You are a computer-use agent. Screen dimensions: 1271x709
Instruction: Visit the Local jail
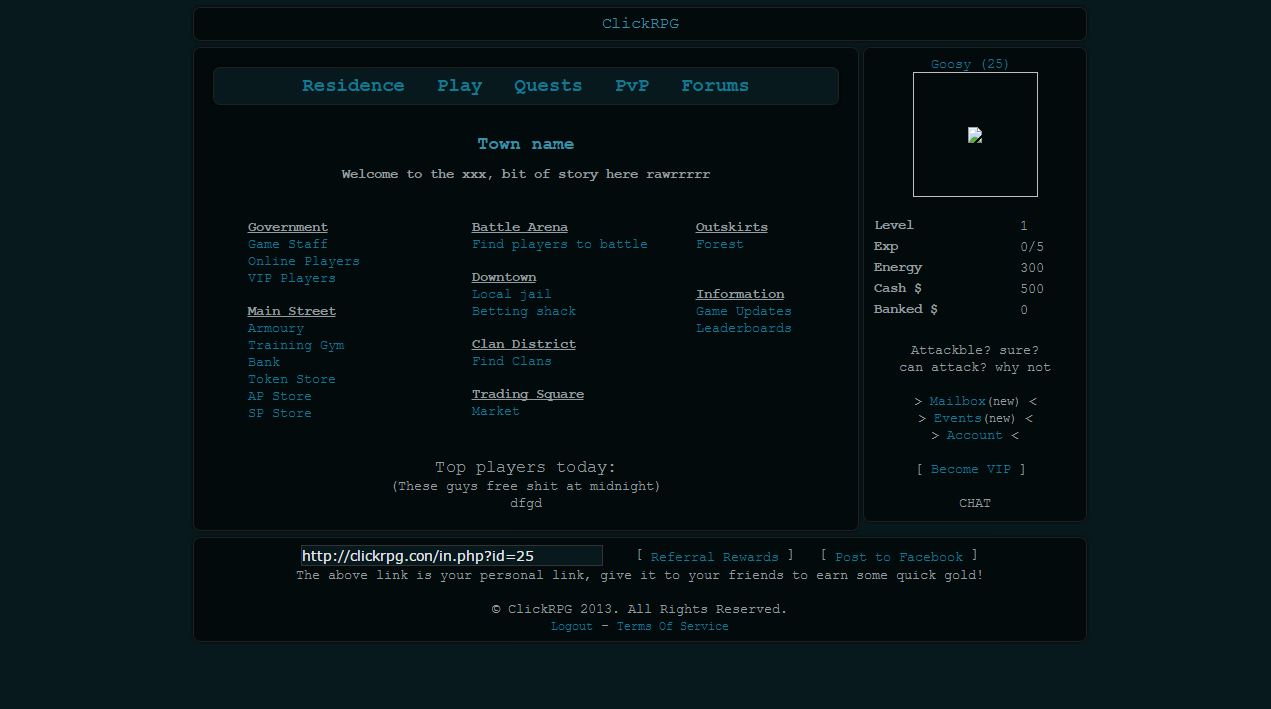pos(512,294)
